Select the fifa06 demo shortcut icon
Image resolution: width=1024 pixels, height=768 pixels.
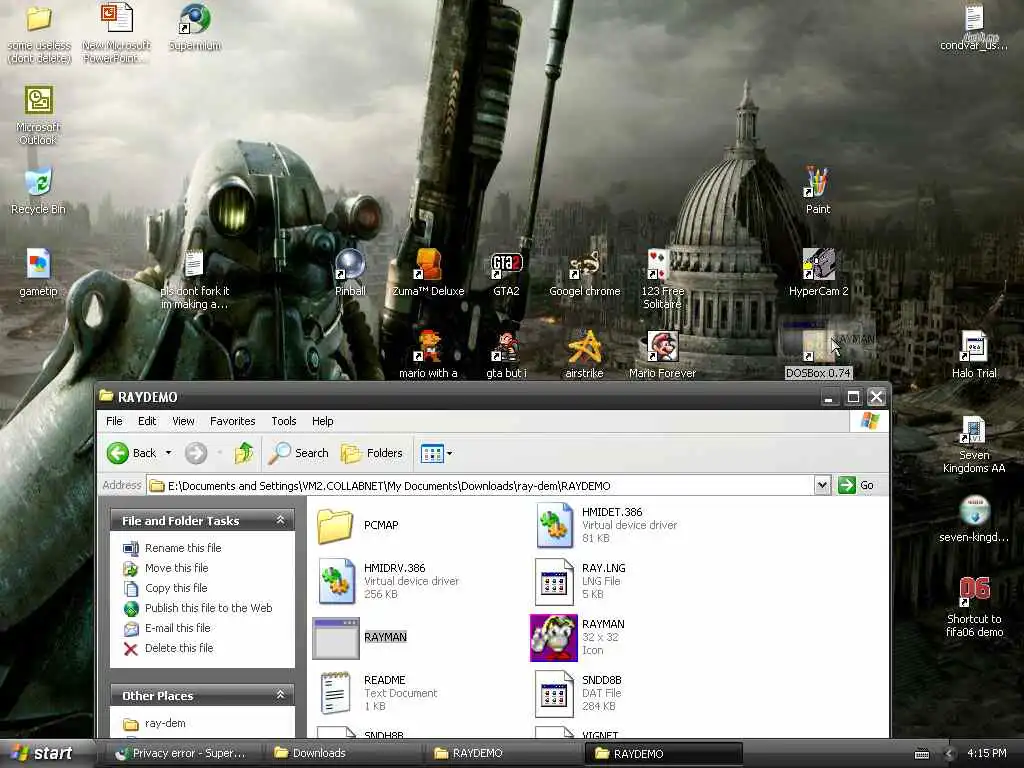coord(974,607)
